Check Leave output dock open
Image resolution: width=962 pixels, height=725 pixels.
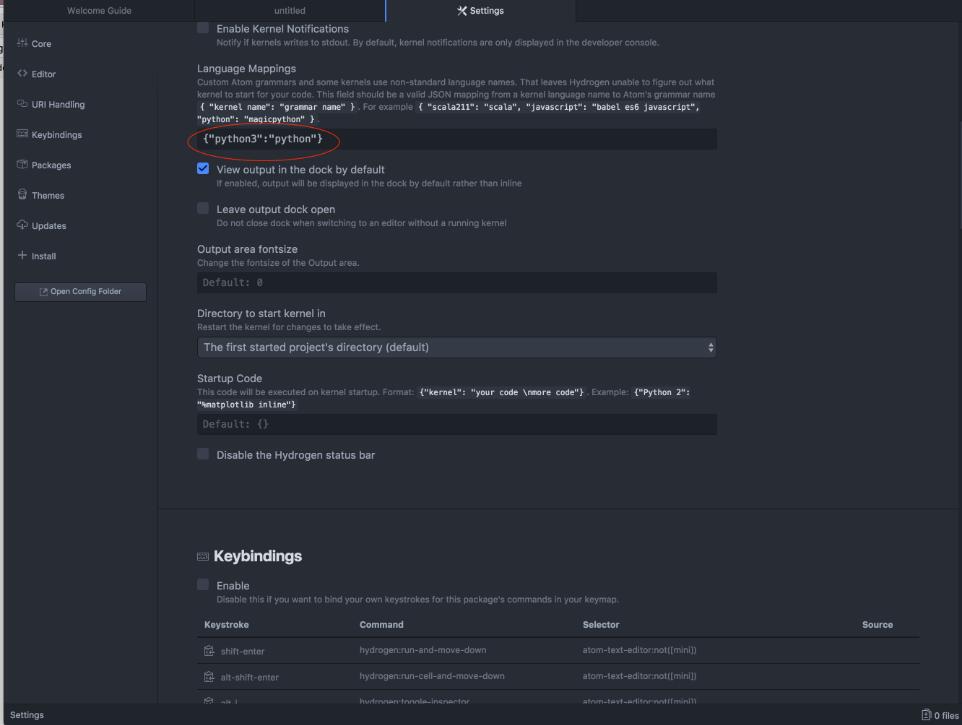tap(203, 209)
